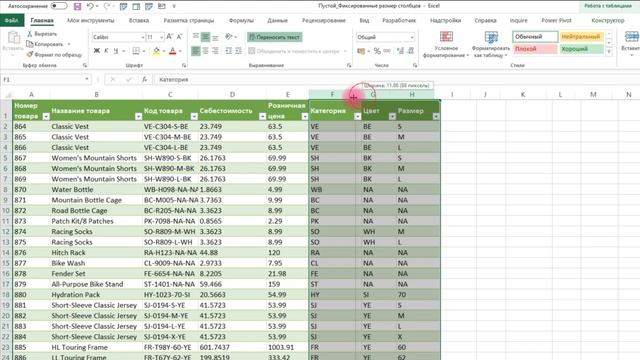Expand the font color dropdown arrow
The height and width of the screenshot is (360, 640).
point(180,51)
